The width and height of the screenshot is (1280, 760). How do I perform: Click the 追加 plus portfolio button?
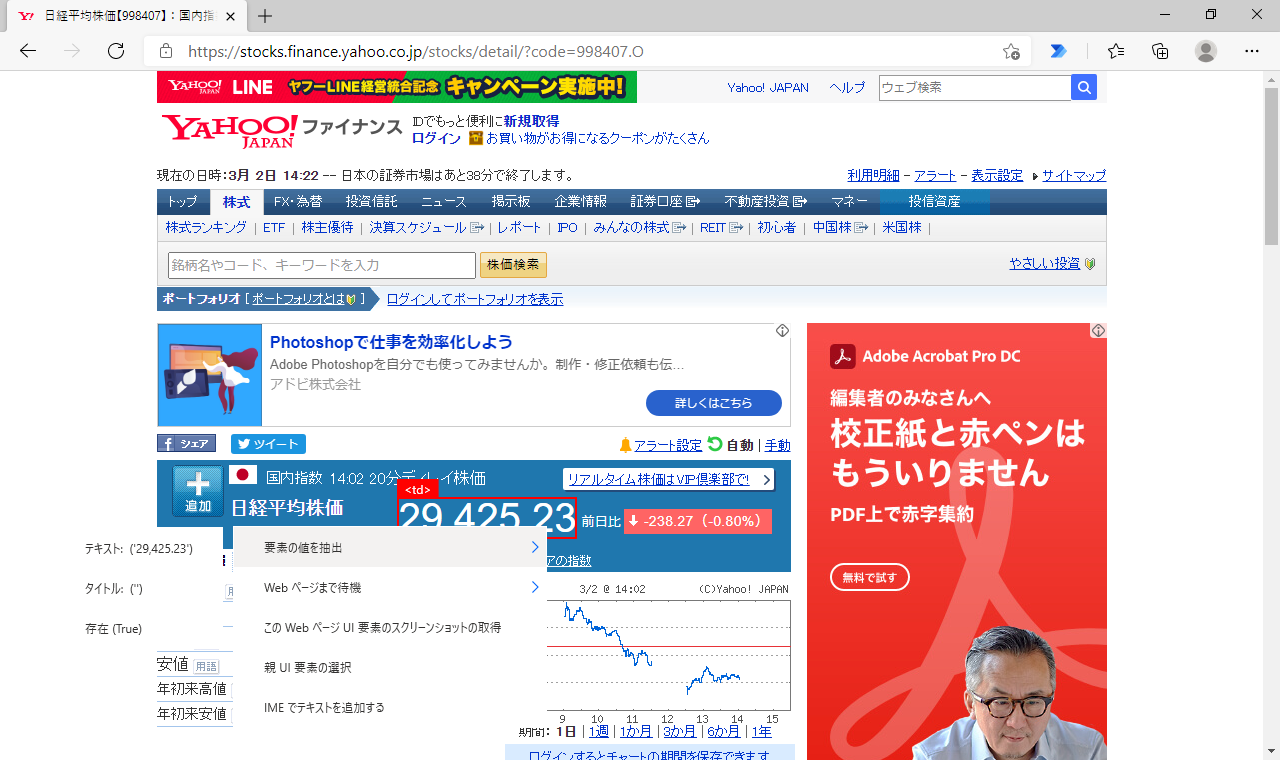click(198, 492)
